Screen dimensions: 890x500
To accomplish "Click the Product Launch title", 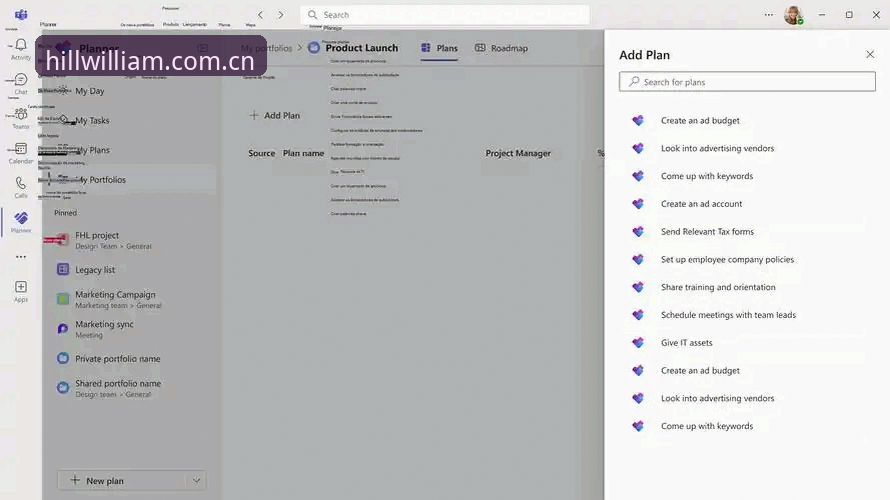I will (362, 48).
